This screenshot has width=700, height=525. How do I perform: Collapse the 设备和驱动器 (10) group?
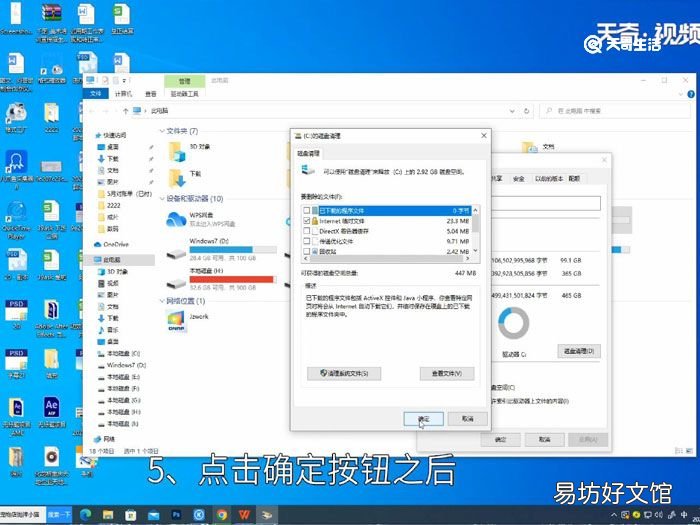point(162,198)
